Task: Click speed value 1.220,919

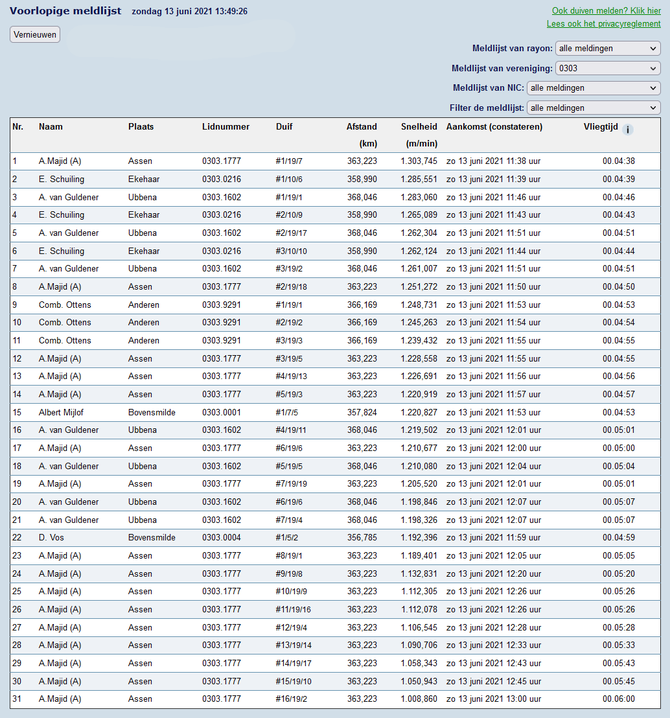Action: [x=419, y=394]
